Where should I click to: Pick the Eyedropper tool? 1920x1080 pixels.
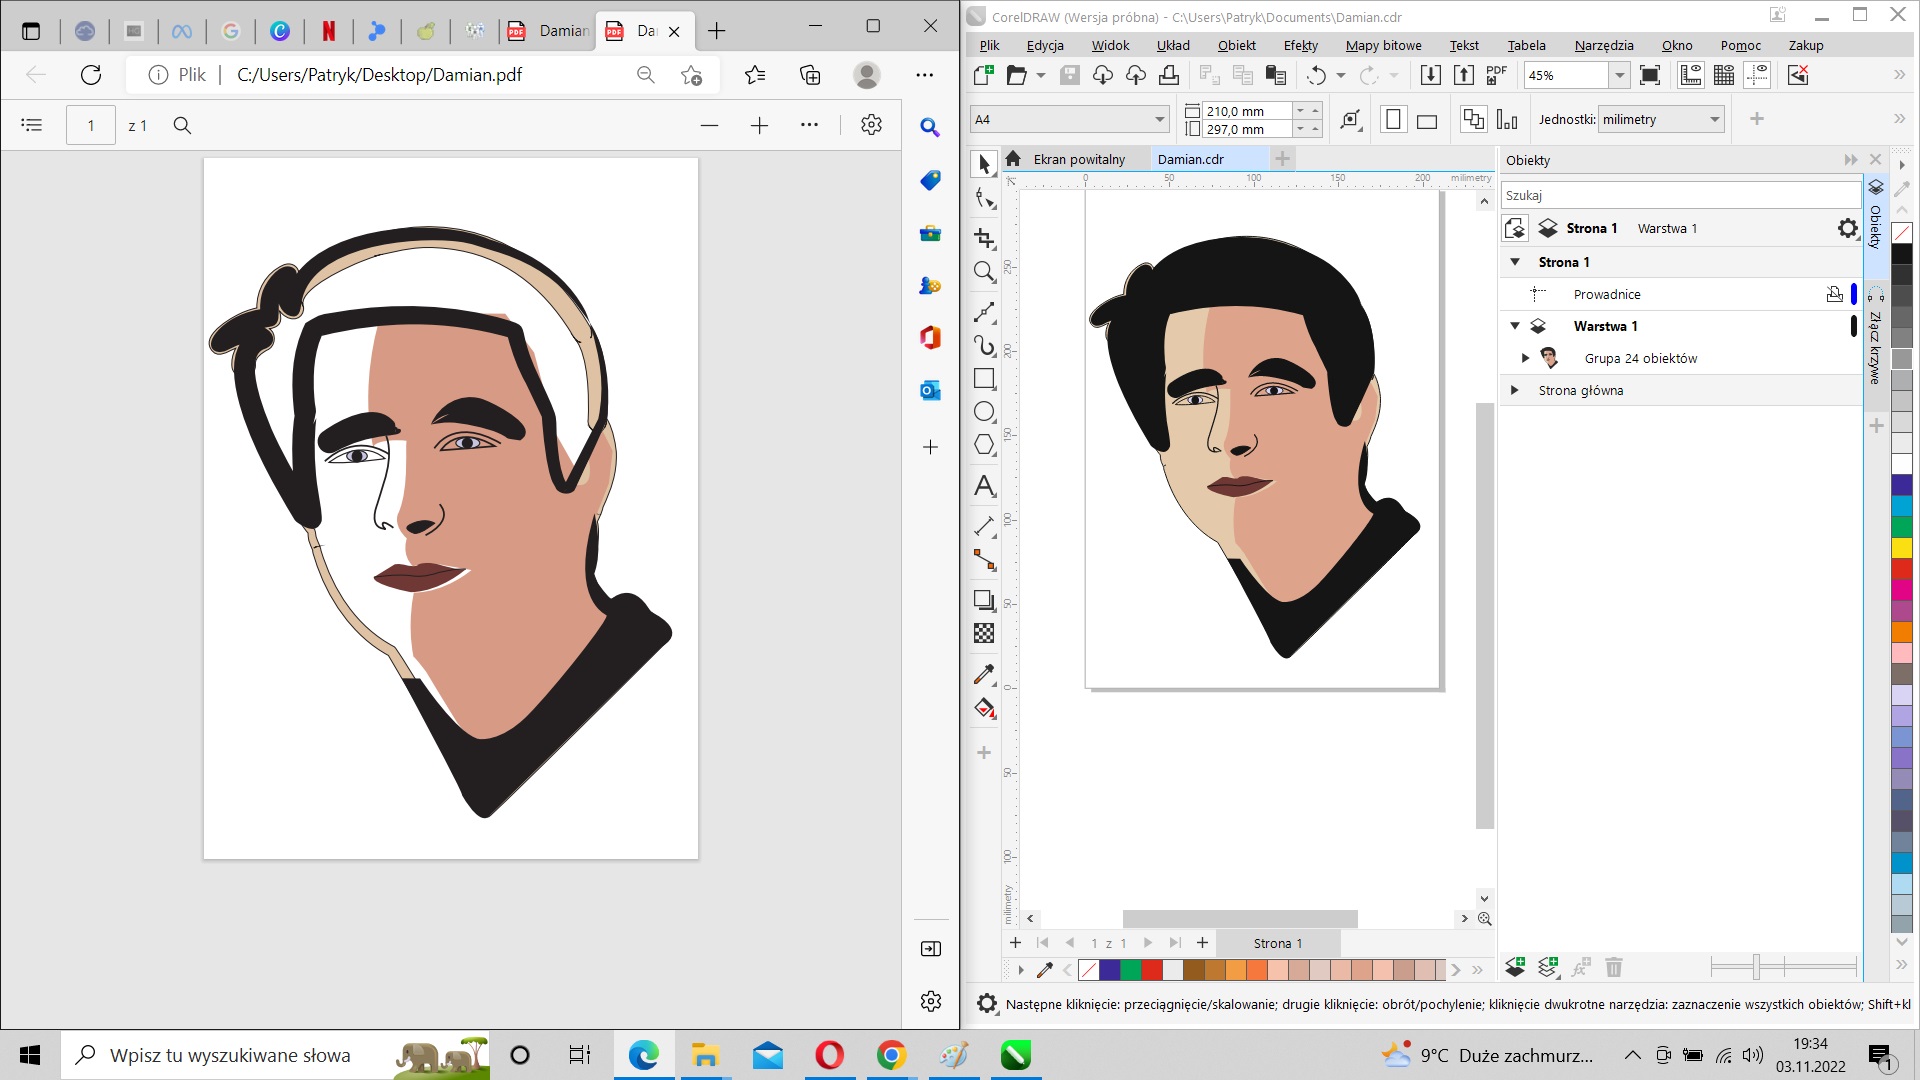pyautogui.click(x=984, y=675)
